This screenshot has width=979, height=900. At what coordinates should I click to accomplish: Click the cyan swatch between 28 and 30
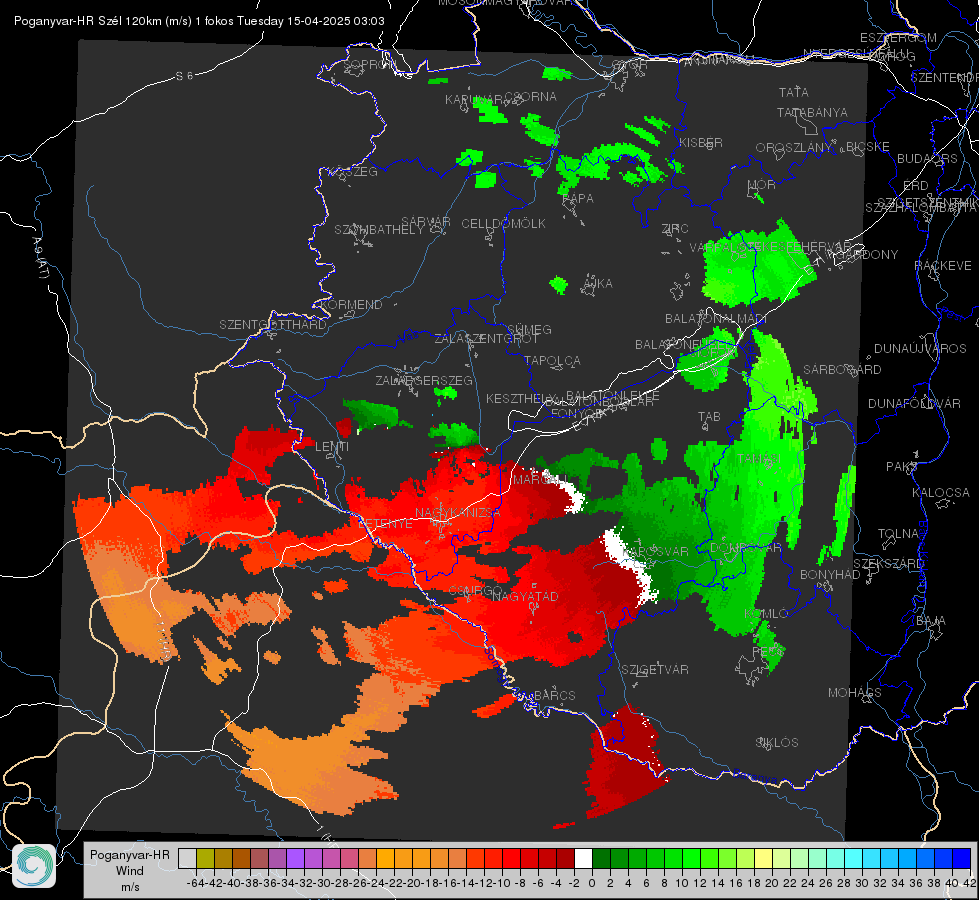pyautogui.click(x=854, y=859)
